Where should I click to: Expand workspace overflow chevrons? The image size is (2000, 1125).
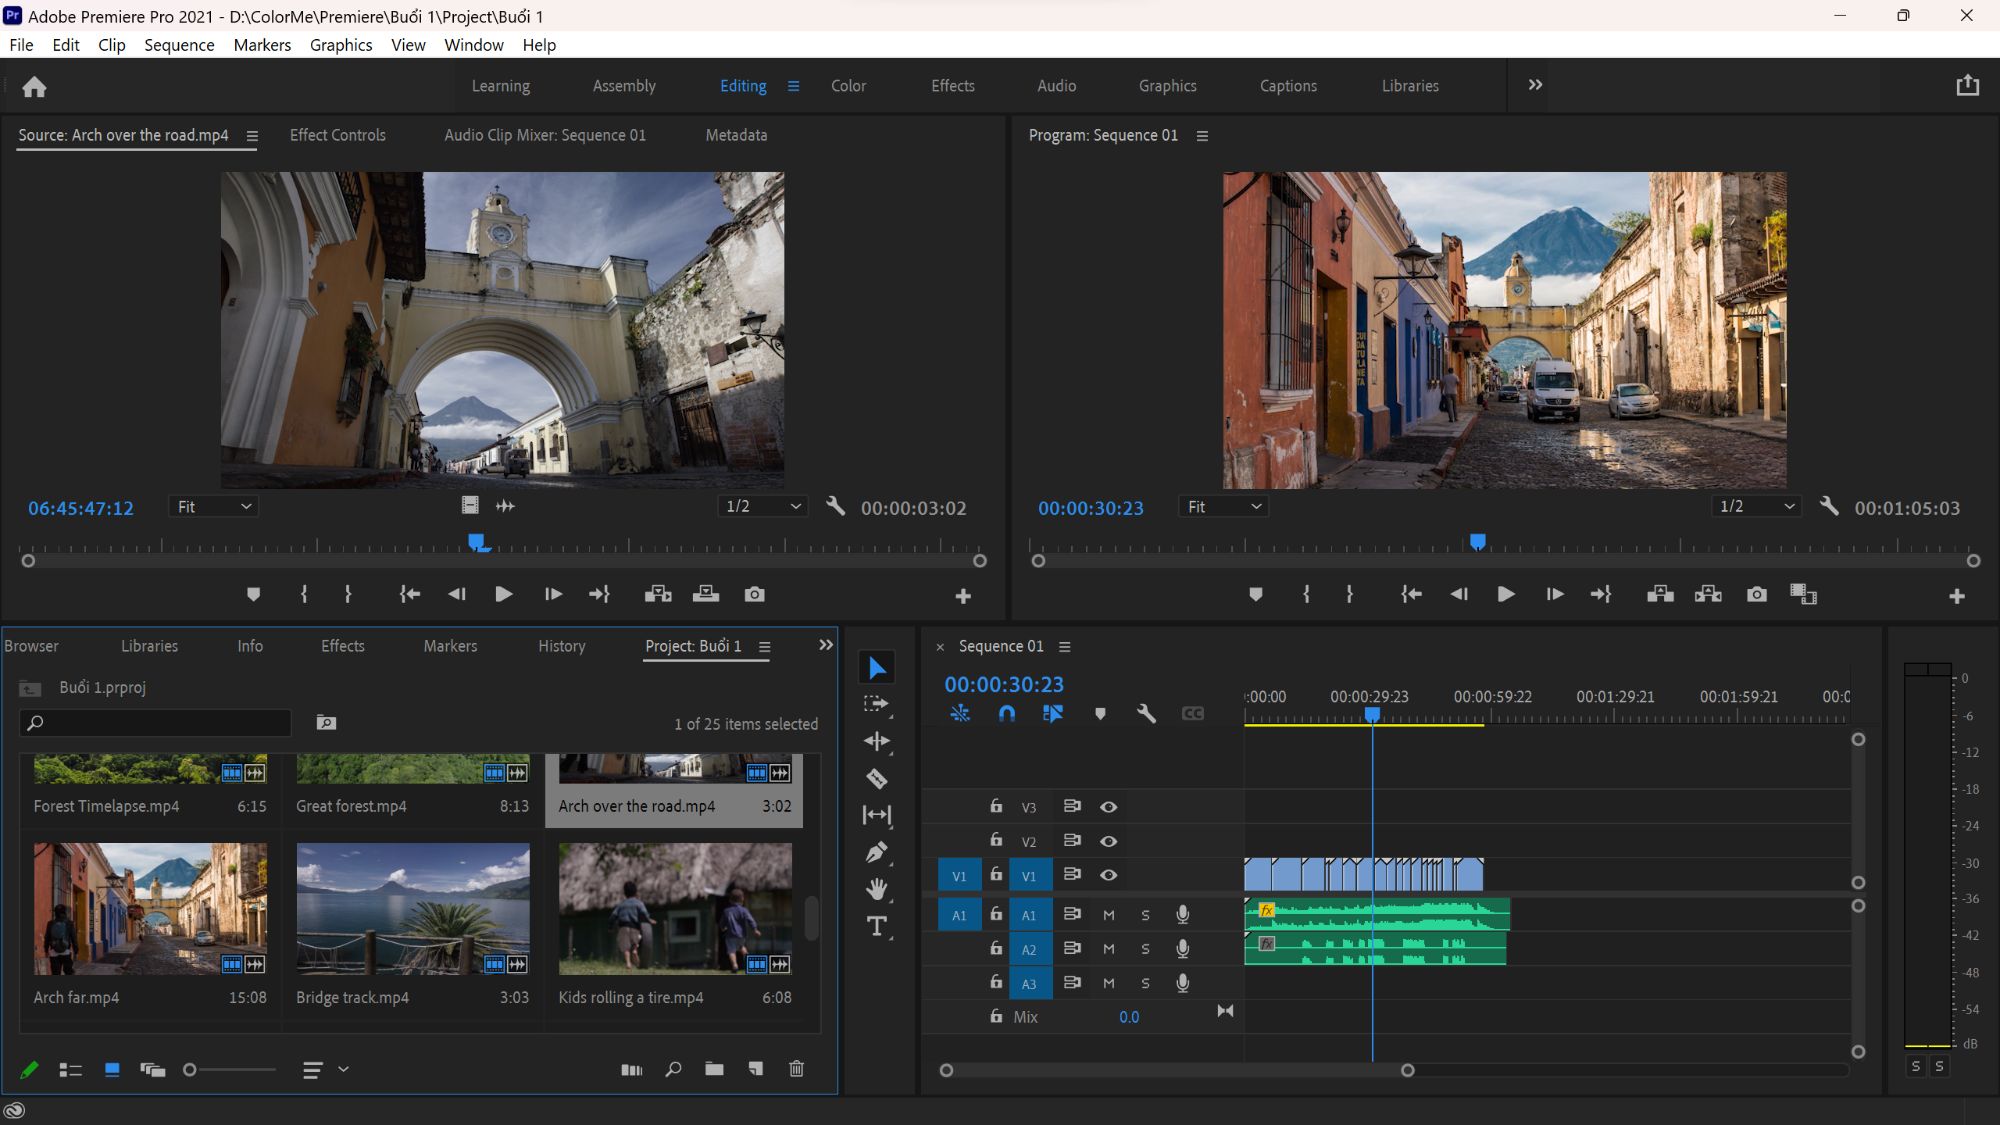point(1535,85)
